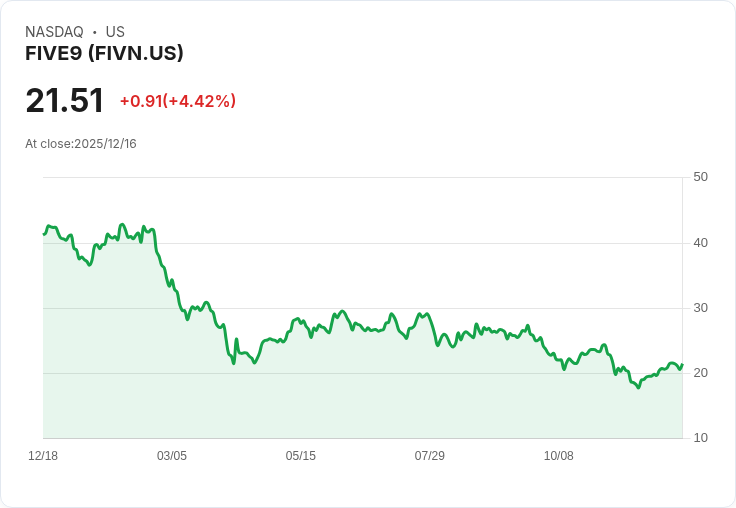Click the 50 value on price axis
736x508 pixels.
coord(700,177)
